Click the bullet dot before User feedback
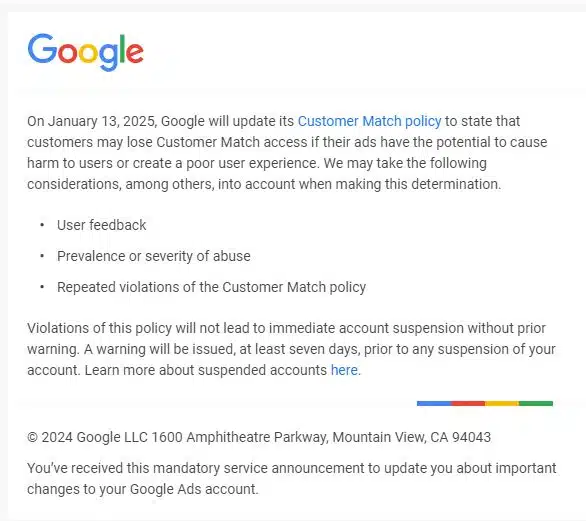Screen dimensions: 586x521 pos(42,225)
